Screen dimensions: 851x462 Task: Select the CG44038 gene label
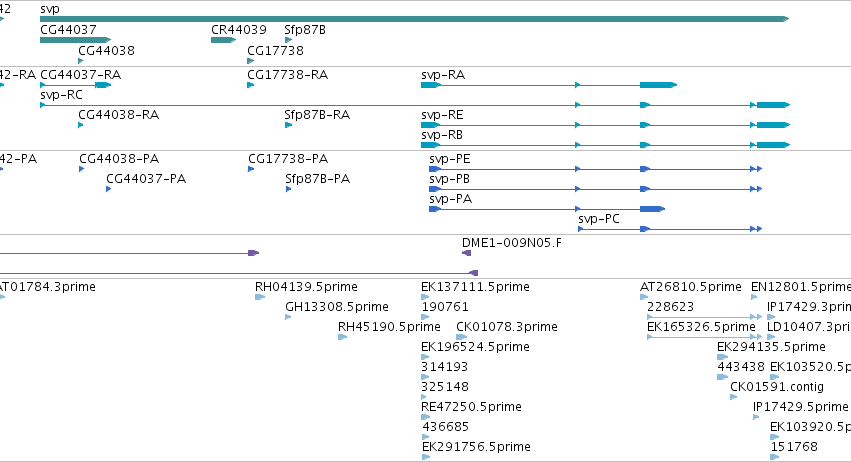(106, 51)
